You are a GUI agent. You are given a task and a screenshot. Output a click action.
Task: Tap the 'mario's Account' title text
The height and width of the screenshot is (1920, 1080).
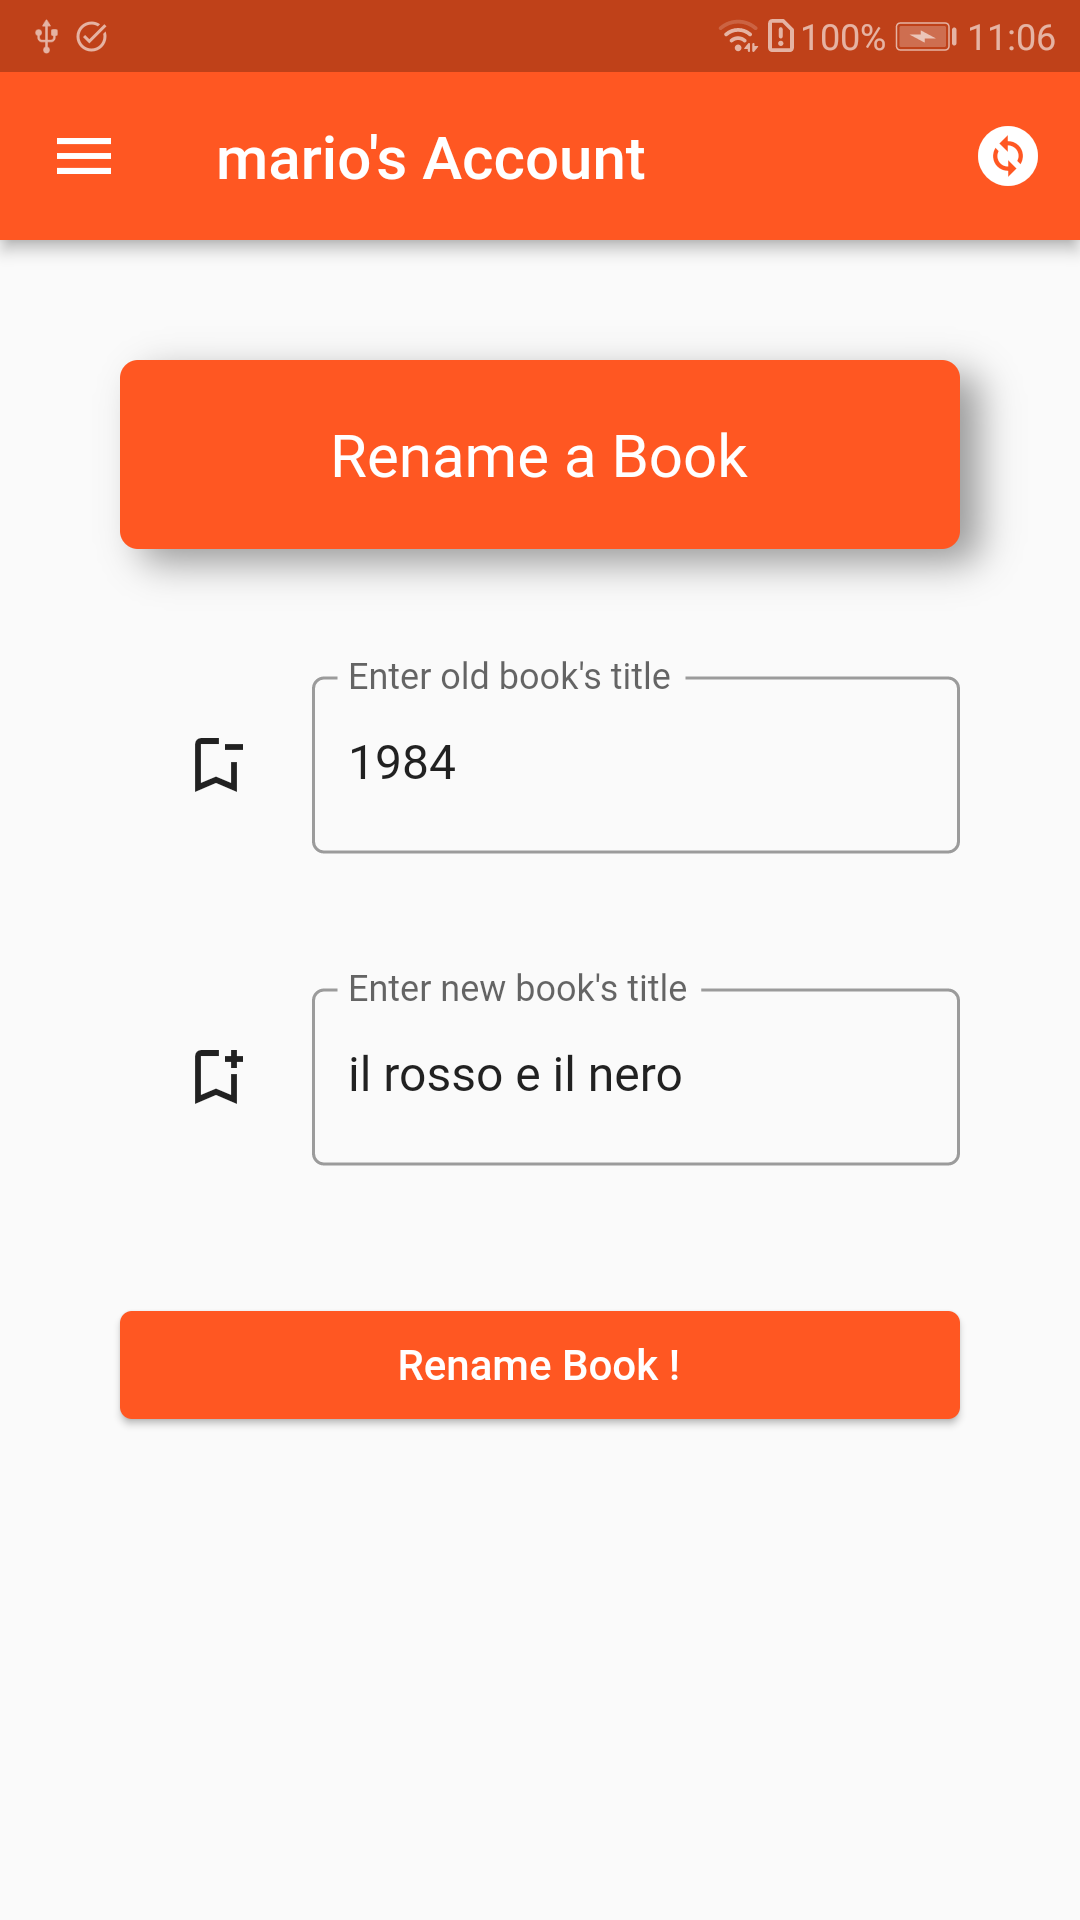[431, 156]
